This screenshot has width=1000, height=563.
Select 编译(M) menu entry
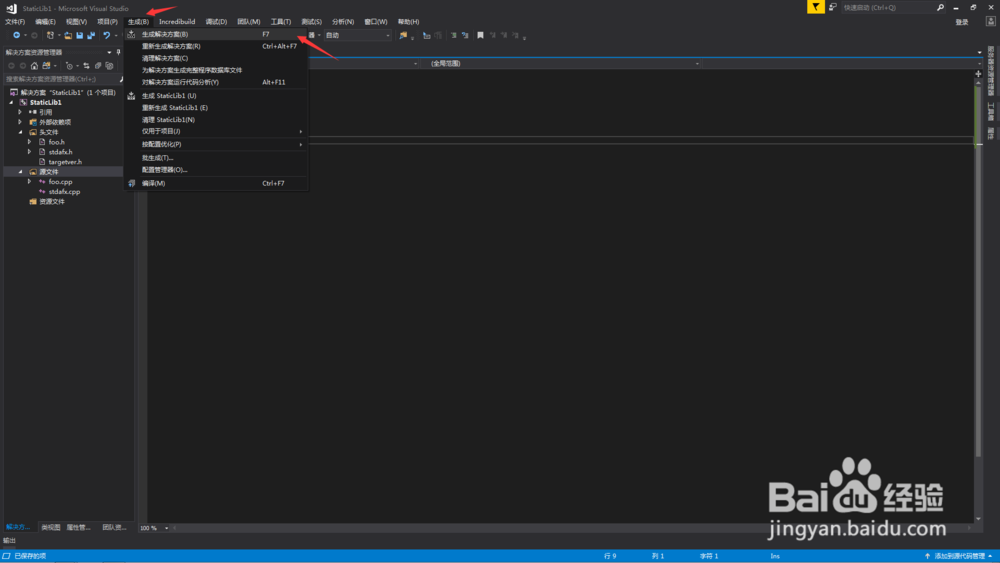point(216,183)
